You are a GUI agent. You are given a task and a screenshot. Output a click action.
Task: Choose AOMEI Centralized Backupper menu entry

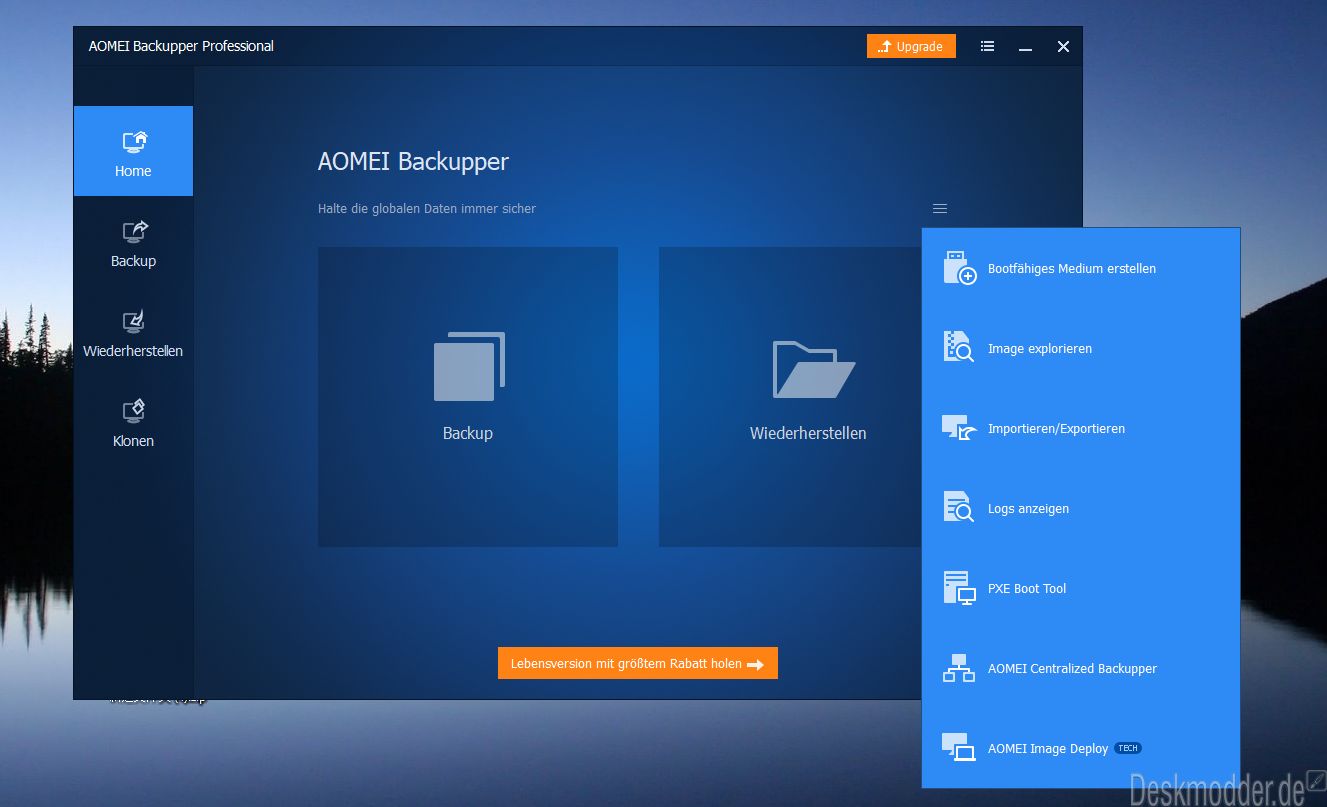[1081, 668]
